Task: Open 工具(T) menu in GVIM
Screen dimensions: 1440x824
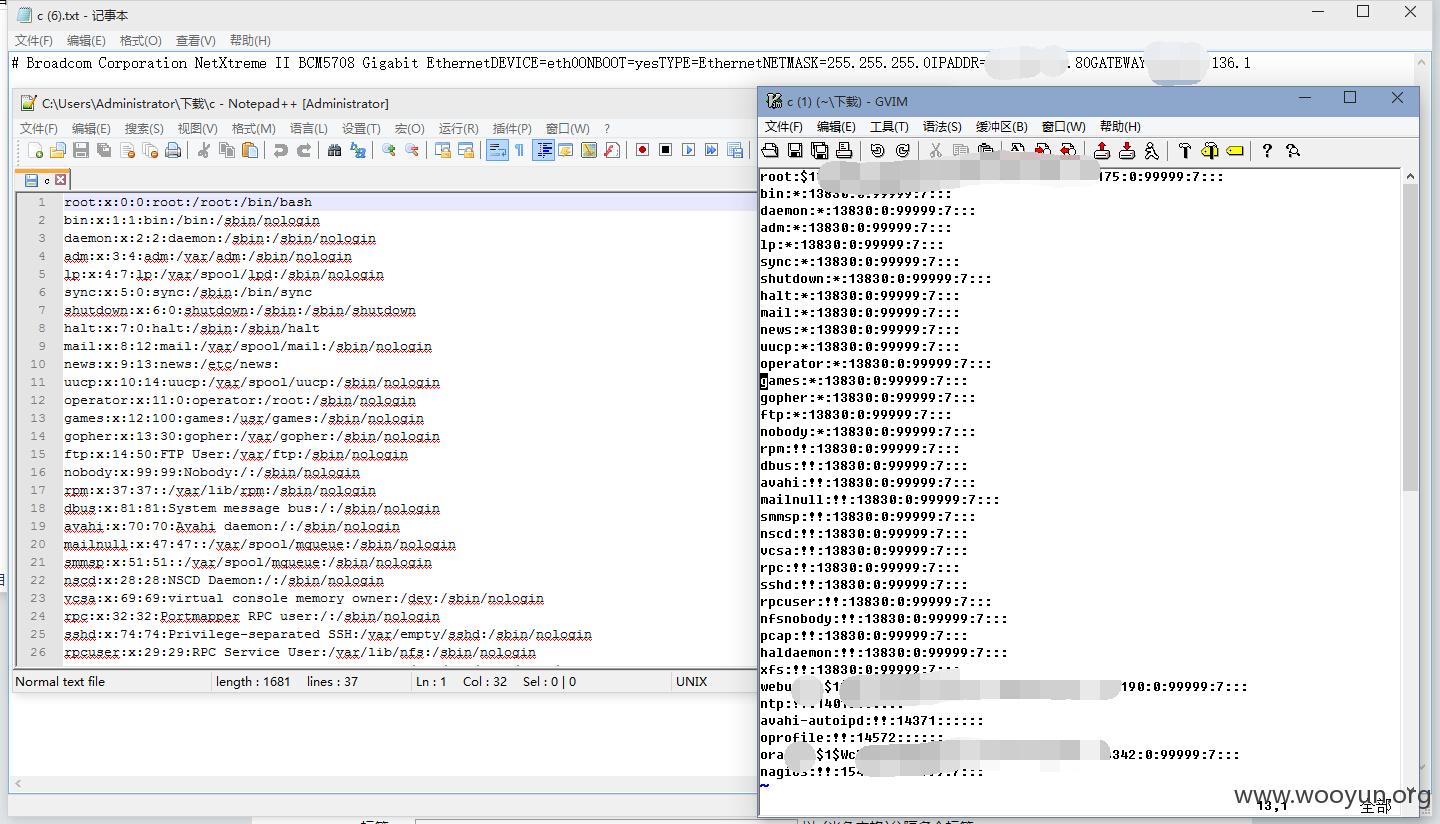Action: (889, 126)
